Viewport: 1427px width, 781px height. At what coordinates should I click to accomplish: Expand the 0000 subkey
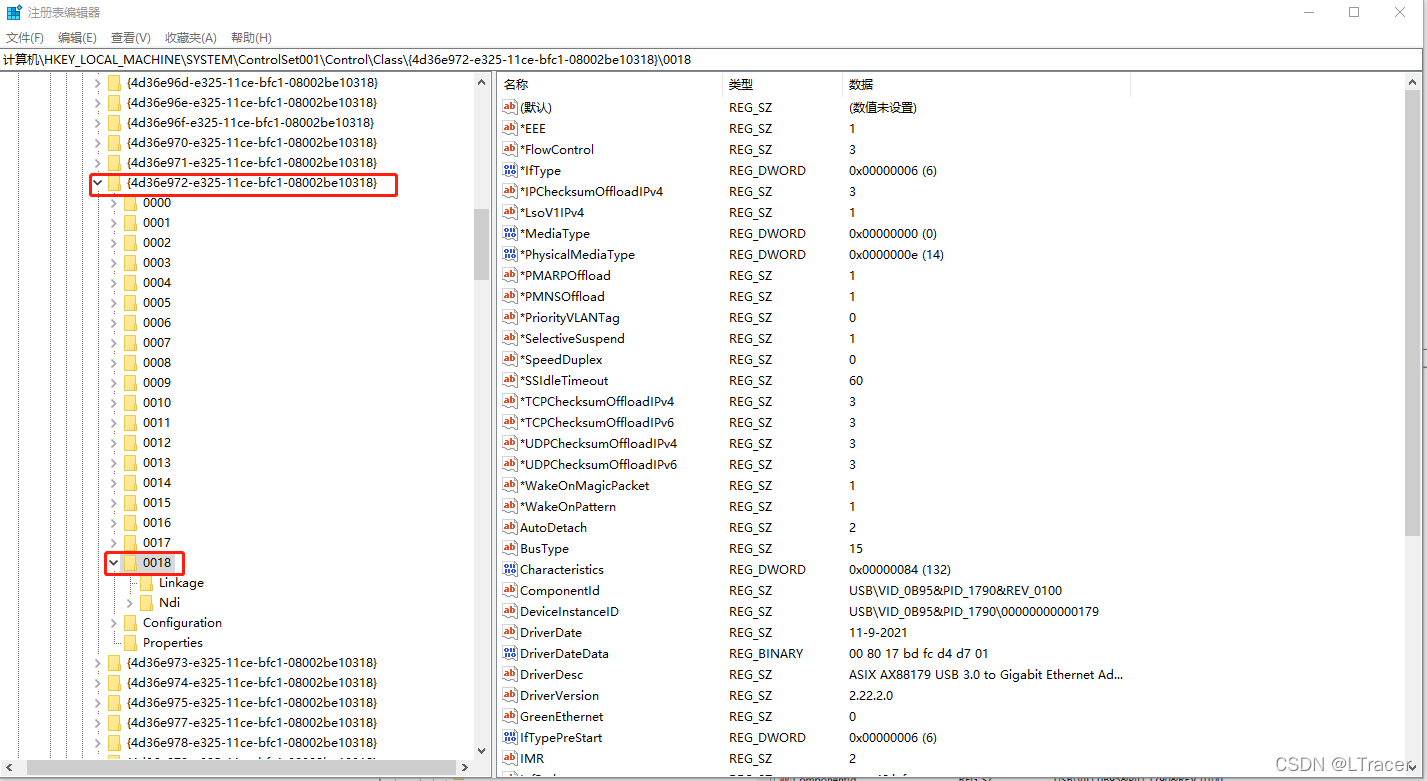coord(113,202)
